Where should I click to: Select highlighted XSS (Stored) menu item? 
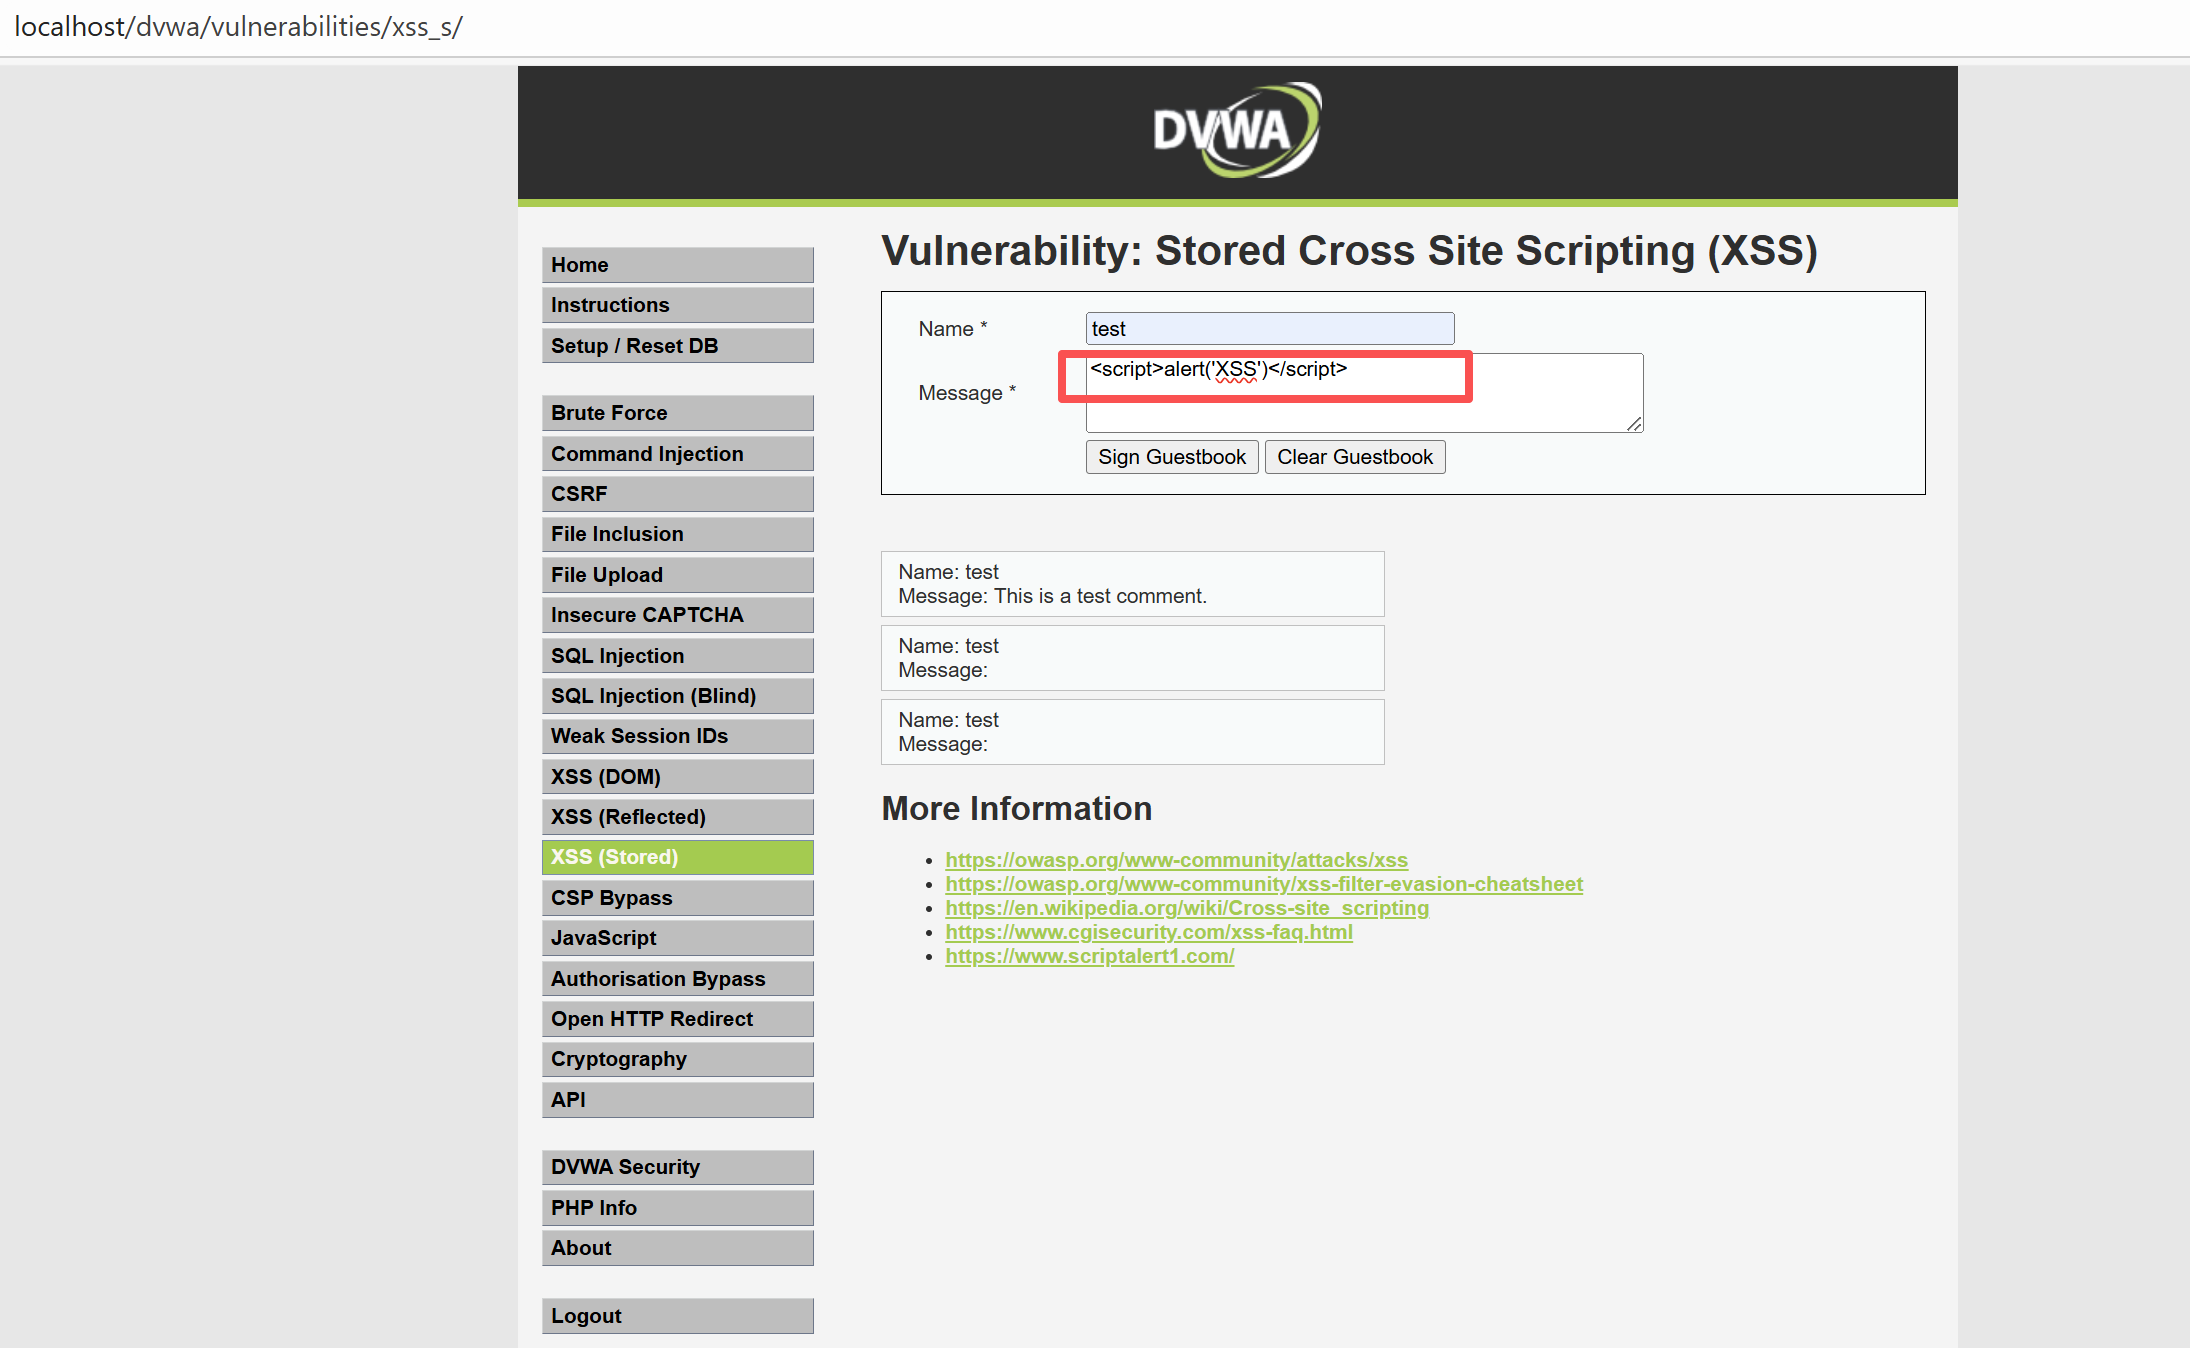(x=677, y=857)
